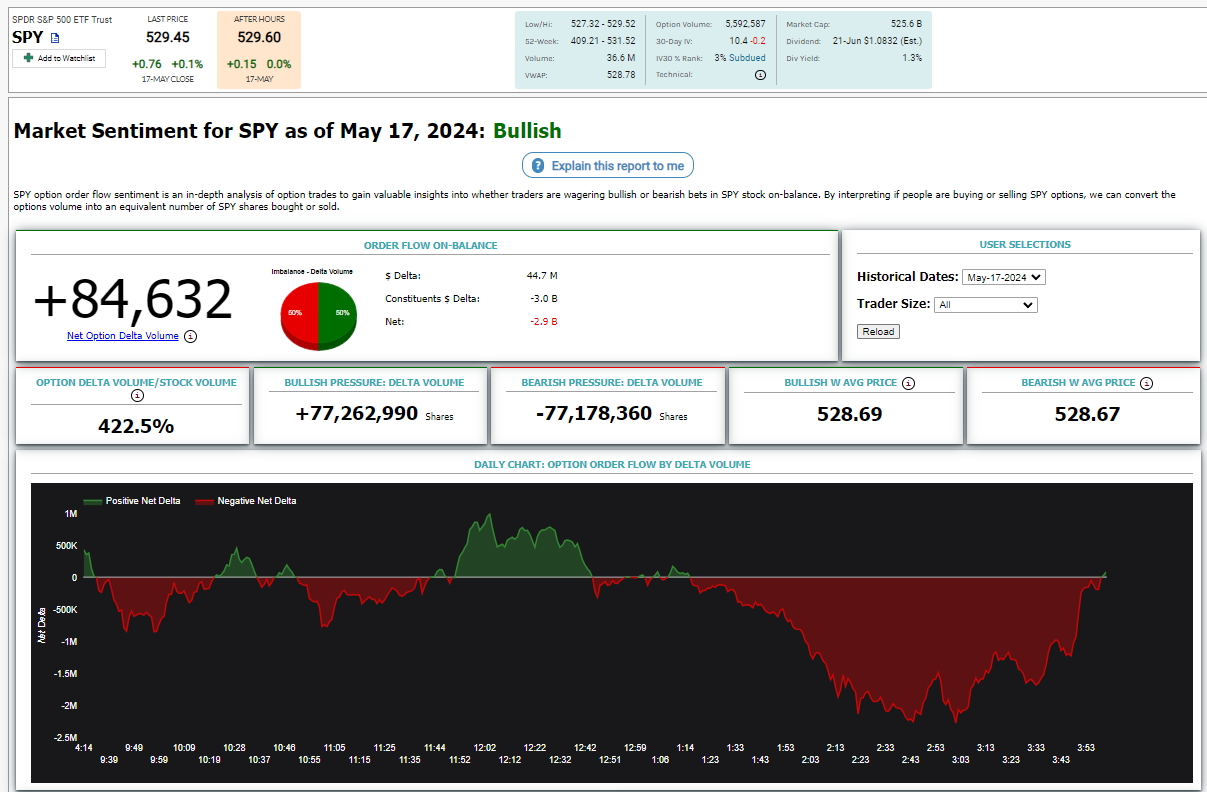1207x792 pixels.
Task: Open info icon under Option Delta Volume/Stock Volume
Action: [x=137, y=395]
